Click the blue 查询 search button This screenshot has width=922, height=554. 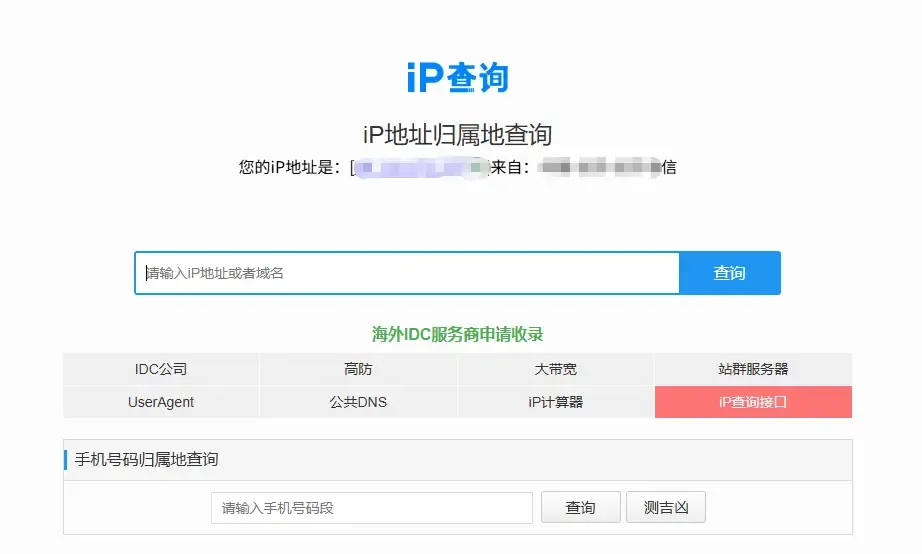[x=730, y=273]
